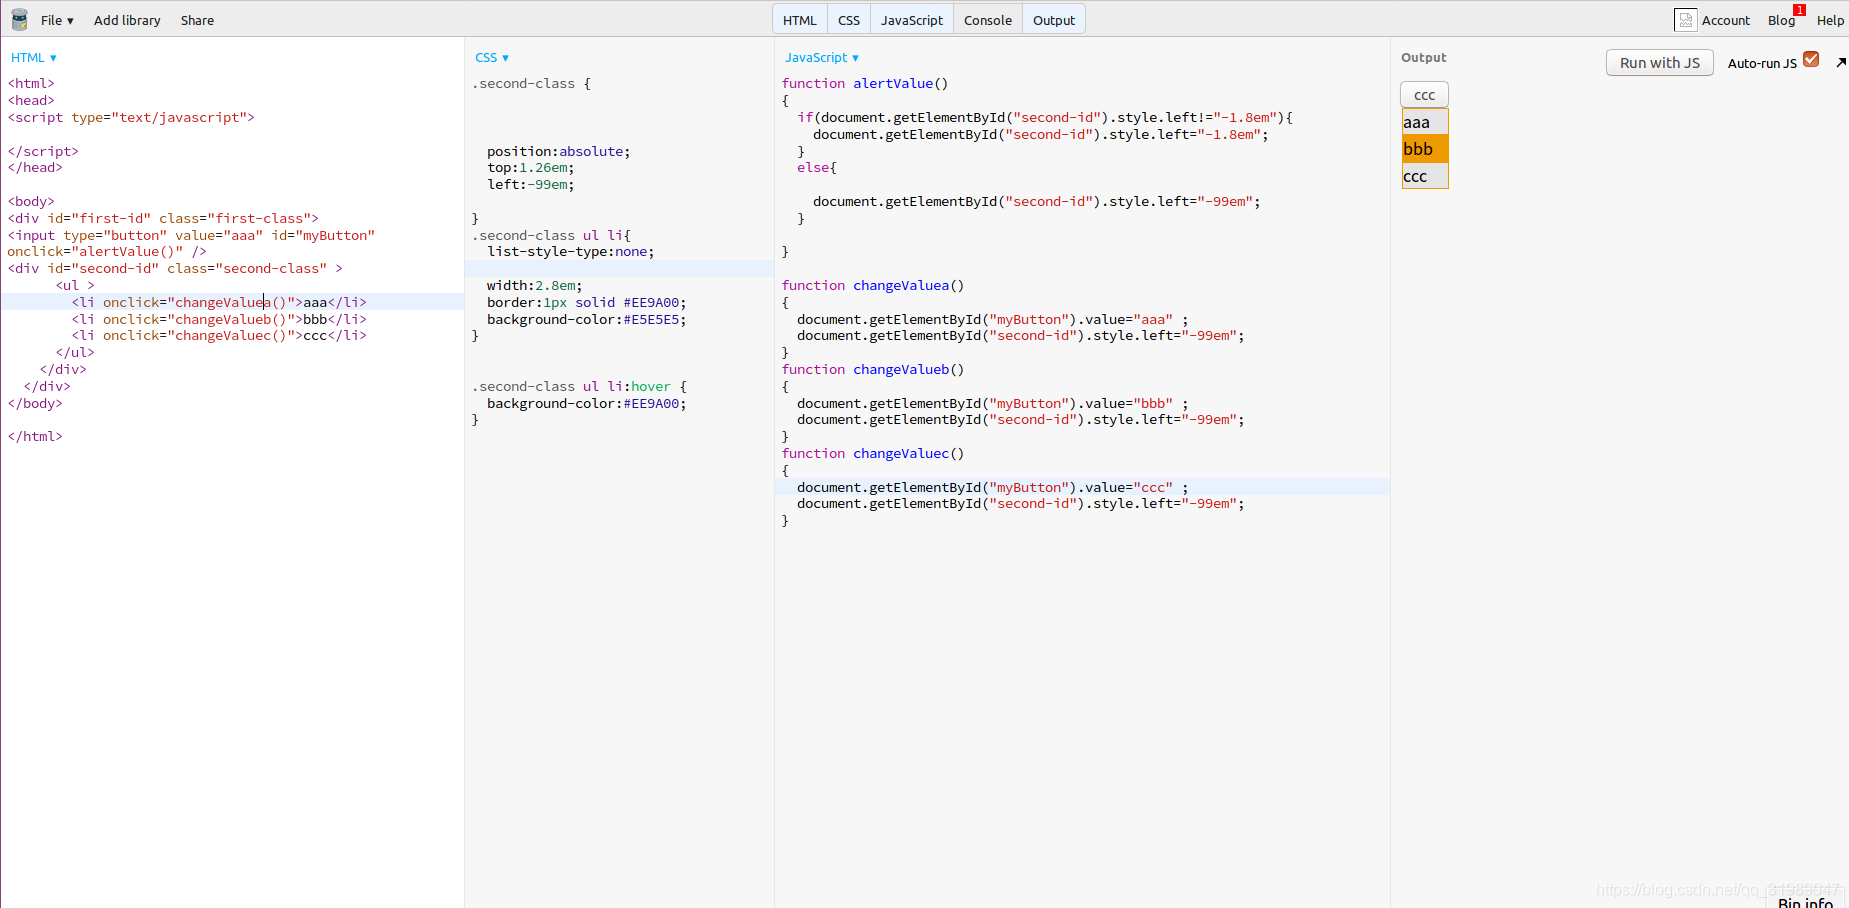The width and height of the screenshot is (1849, 908).
Task: Click the Output panel heading
Action: pyautogui.click(x=1424, y=58)
